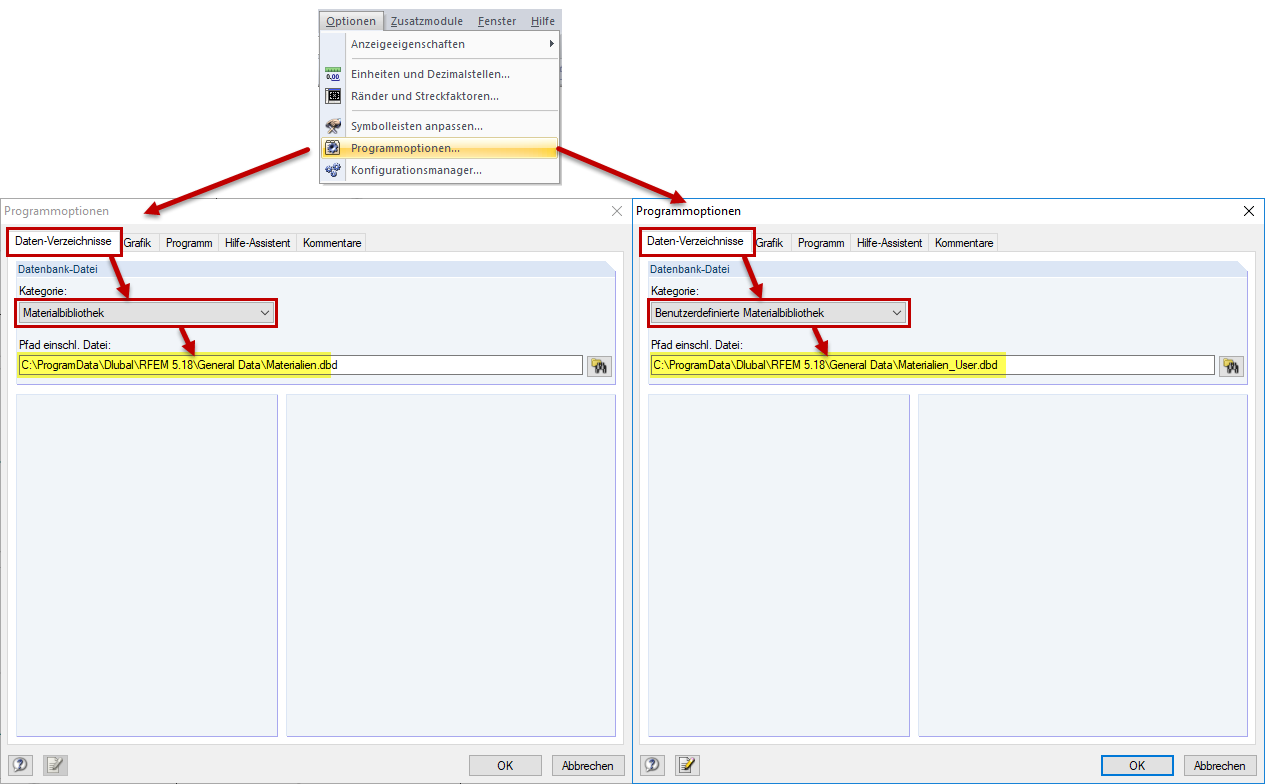Click the Materialien.dbd path field
The image size is (1278, 784).
(x=300, y=365)
